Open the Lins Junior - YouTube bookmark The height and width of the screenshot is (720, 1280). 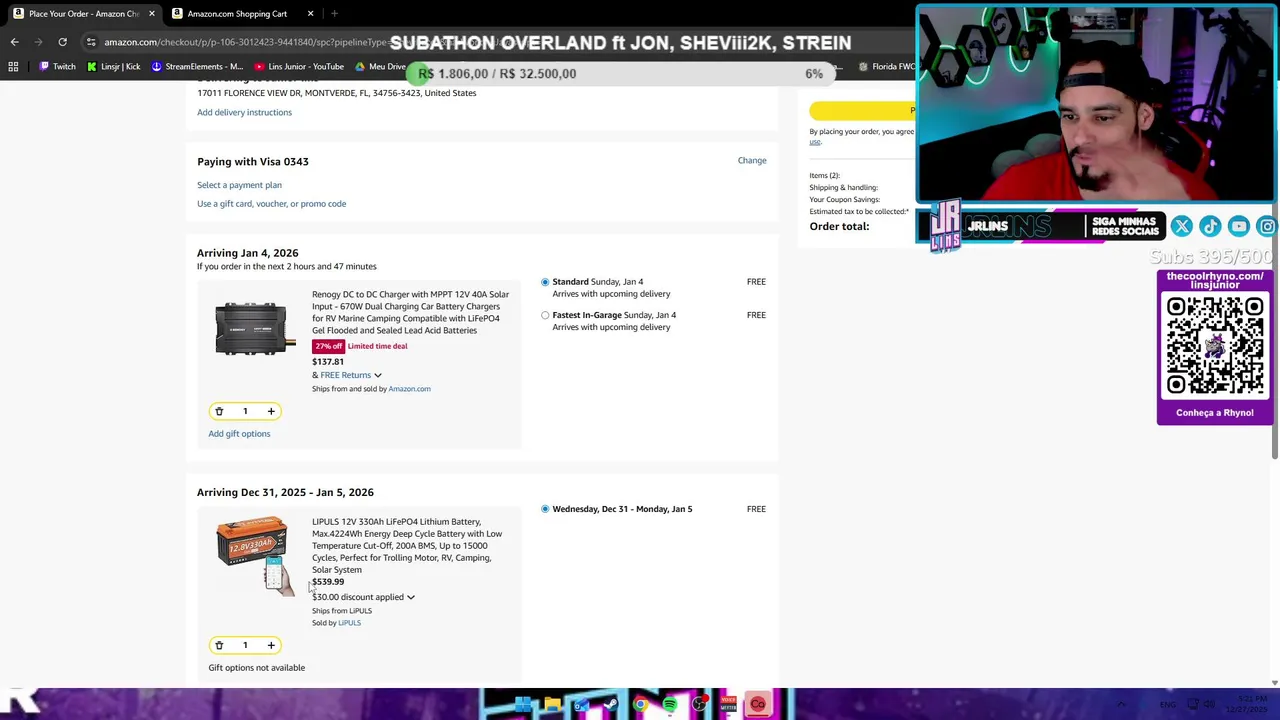(298, 67)
